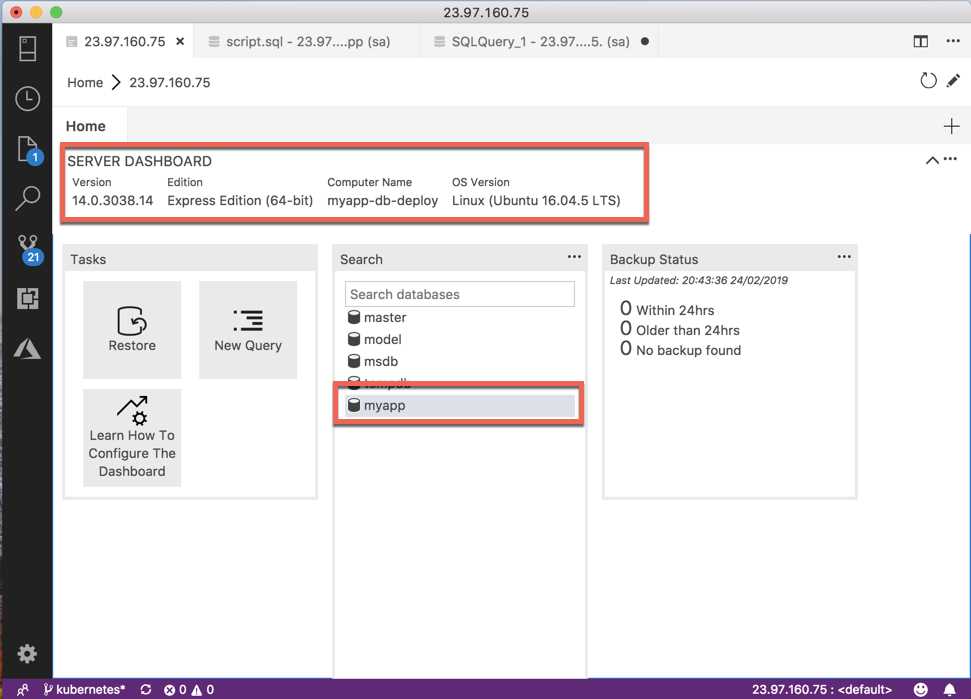
Task: Open the Extensions panel
Action: [x=27, y=296]
